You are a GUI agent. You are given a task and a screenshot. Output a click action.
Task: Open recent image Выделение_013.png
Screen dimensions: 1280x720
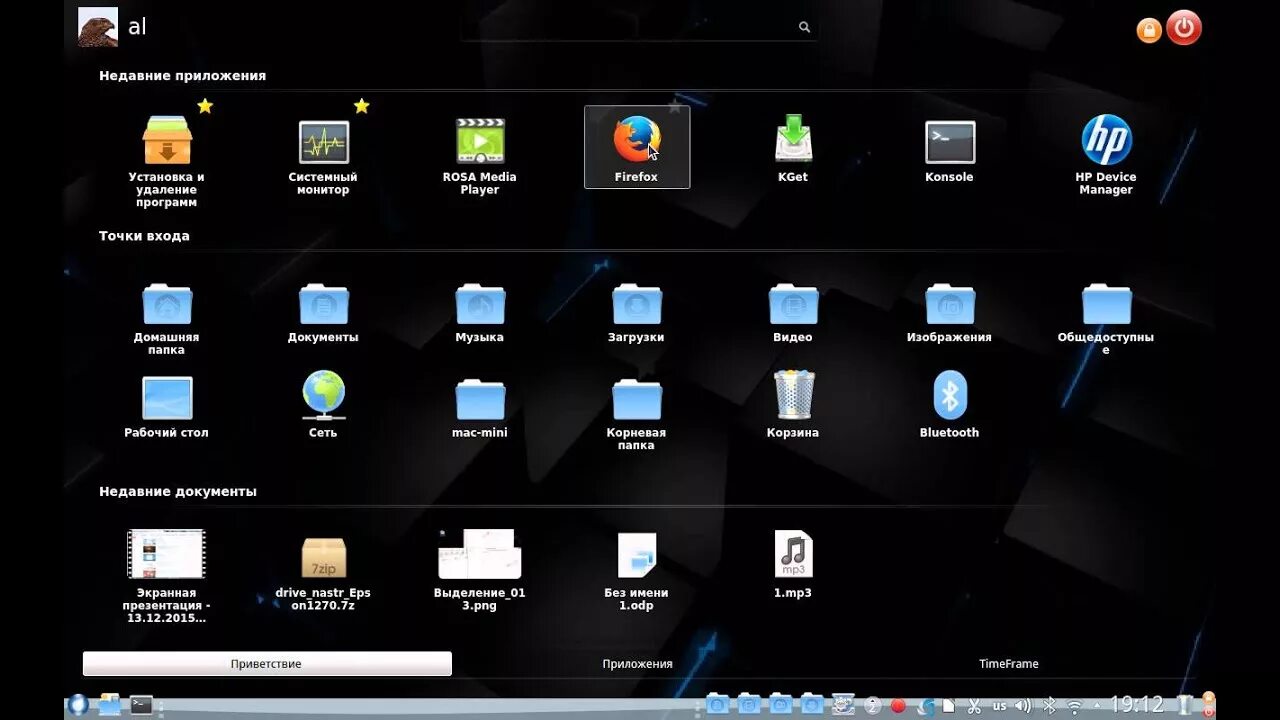click(x=480, y=570)
